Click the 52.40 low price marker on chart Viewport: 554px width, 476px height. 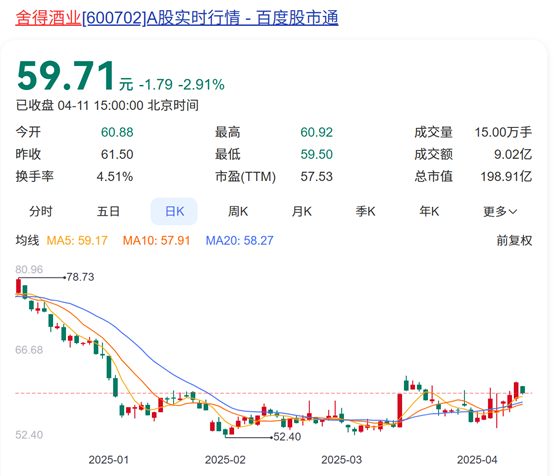tap(287, 437)
